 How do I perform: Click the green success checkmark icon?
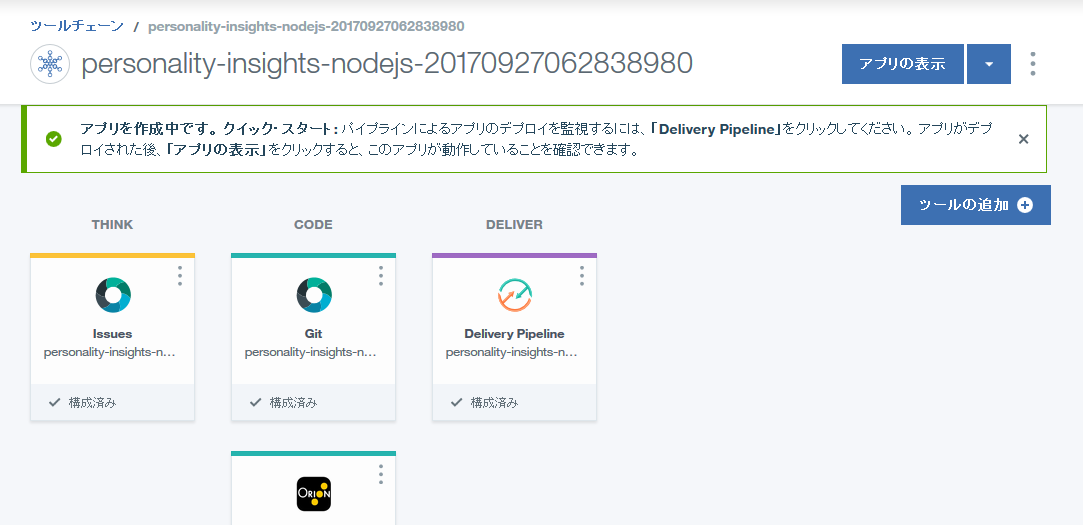click(53, 139)
